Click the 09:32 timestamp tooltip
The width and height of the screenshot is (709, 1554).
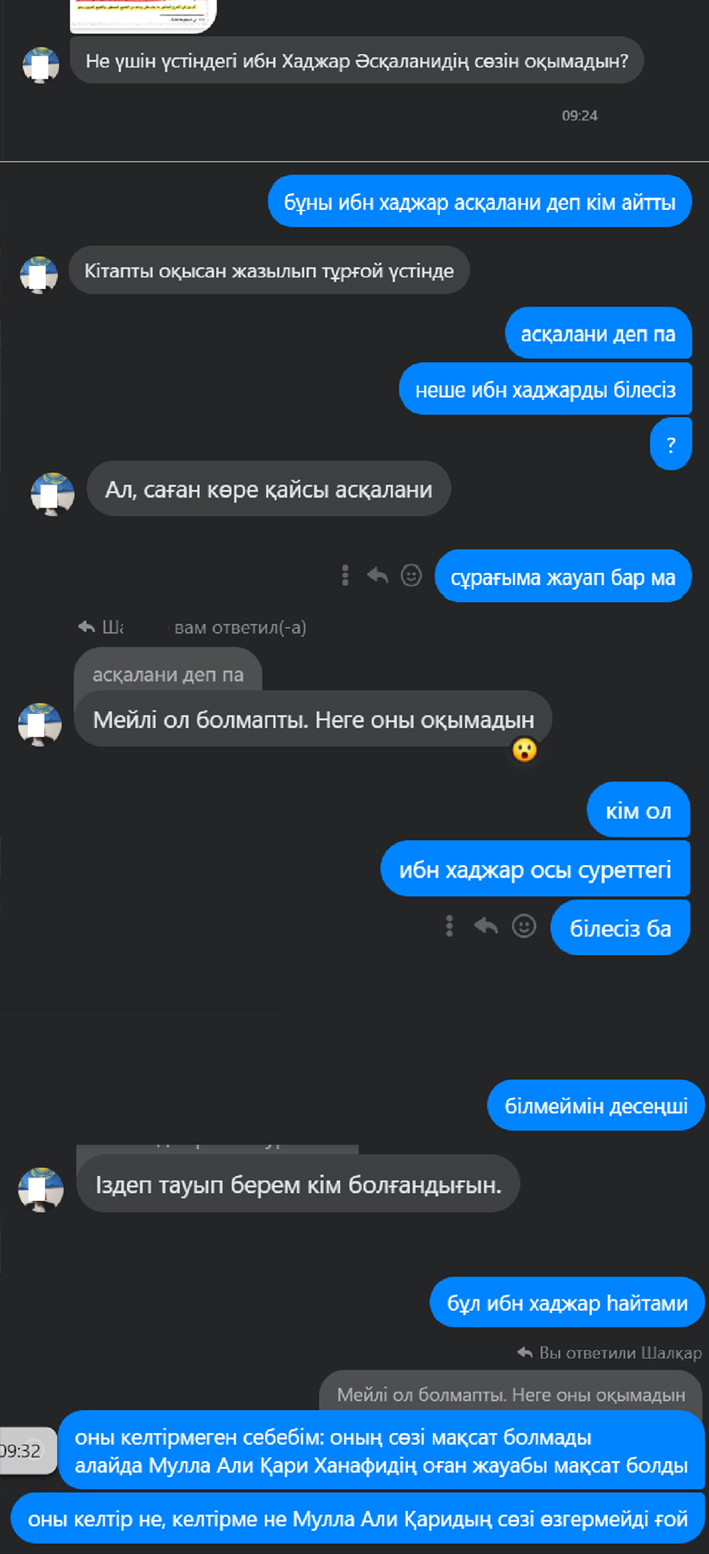click(22, 1450)
